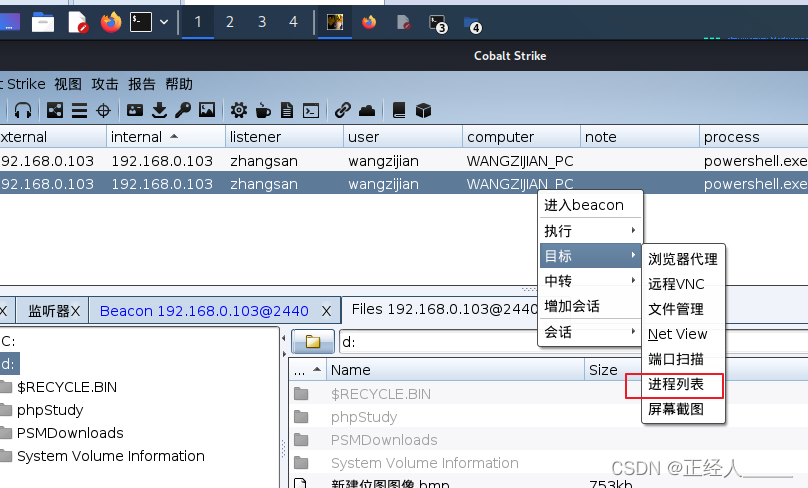Open the downloads arrow icon
Image resolution: width=808 pixels, height=488 pixels.
(160, 110)
